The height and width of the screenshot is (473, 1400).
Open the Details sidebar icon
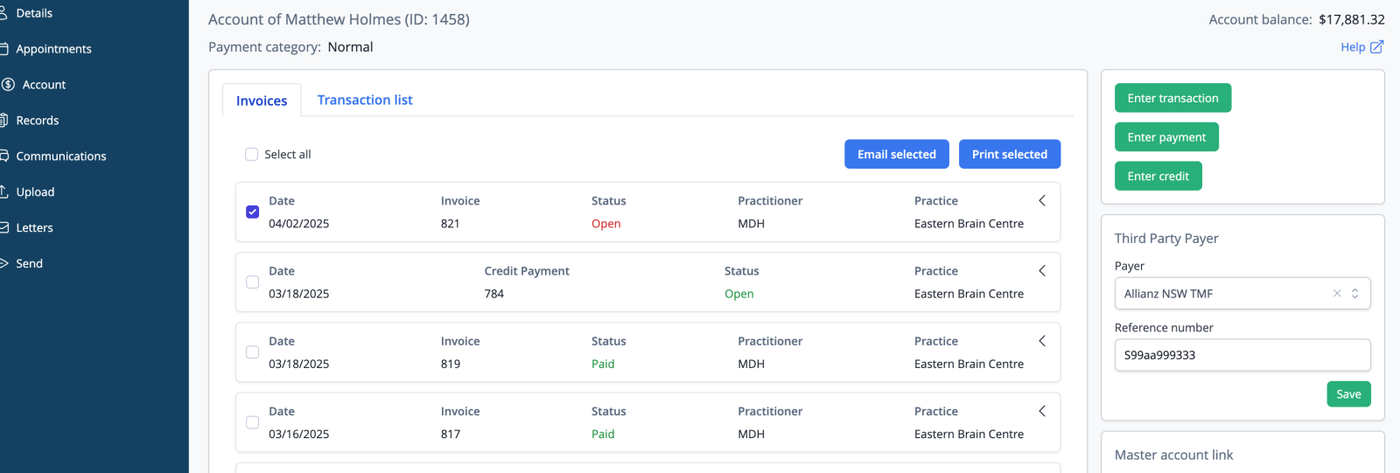3,13
